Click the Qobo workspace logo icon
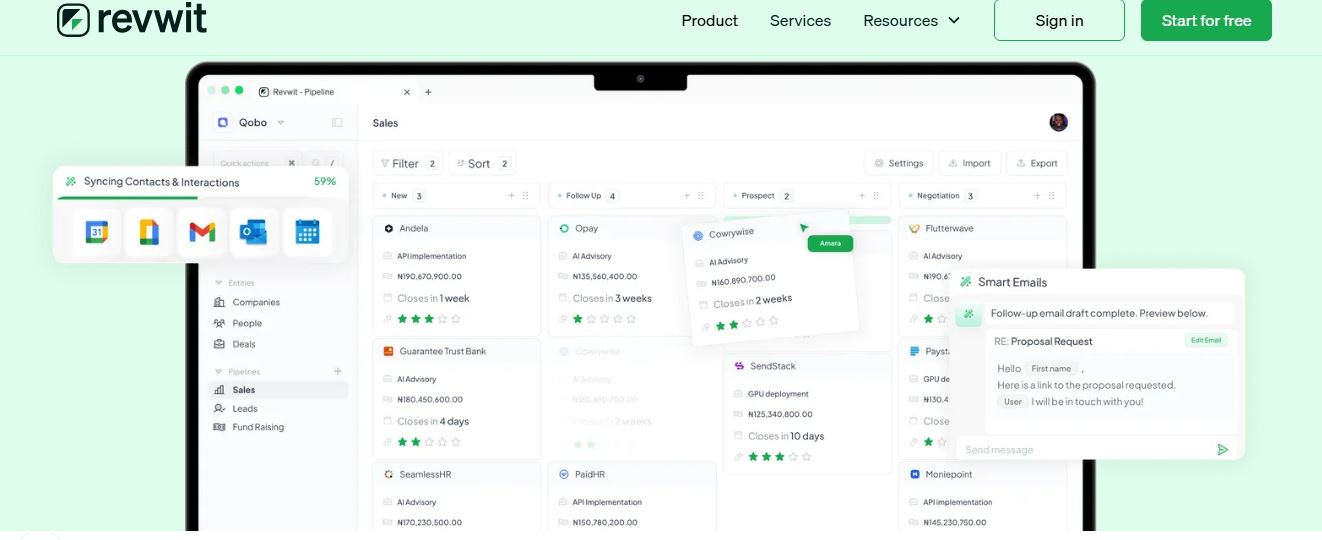This screenshot has height=540, width=1322. [x=222, y=122]
